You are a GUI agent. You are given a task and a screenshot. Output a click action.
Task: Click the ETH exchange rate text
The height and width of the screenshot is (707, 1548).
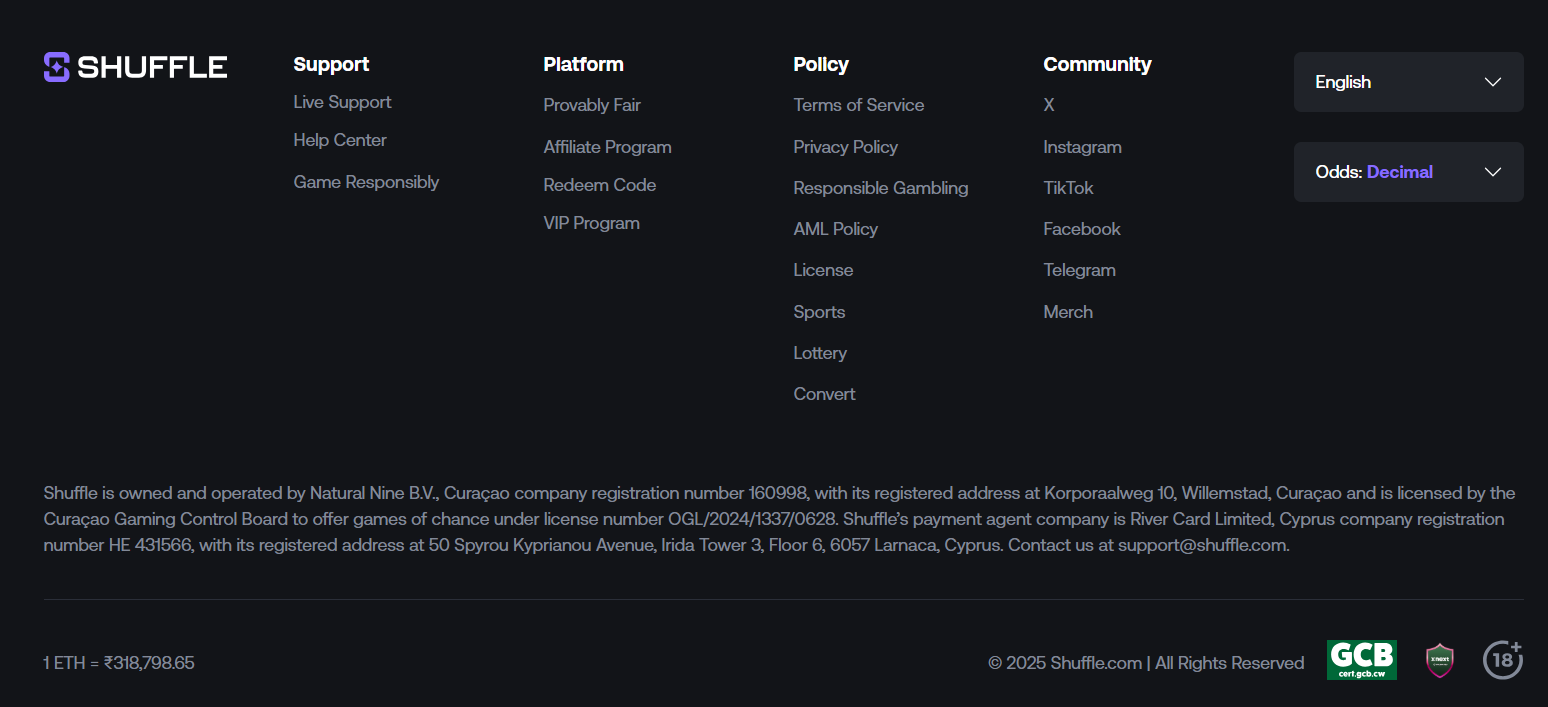(119, 662)
